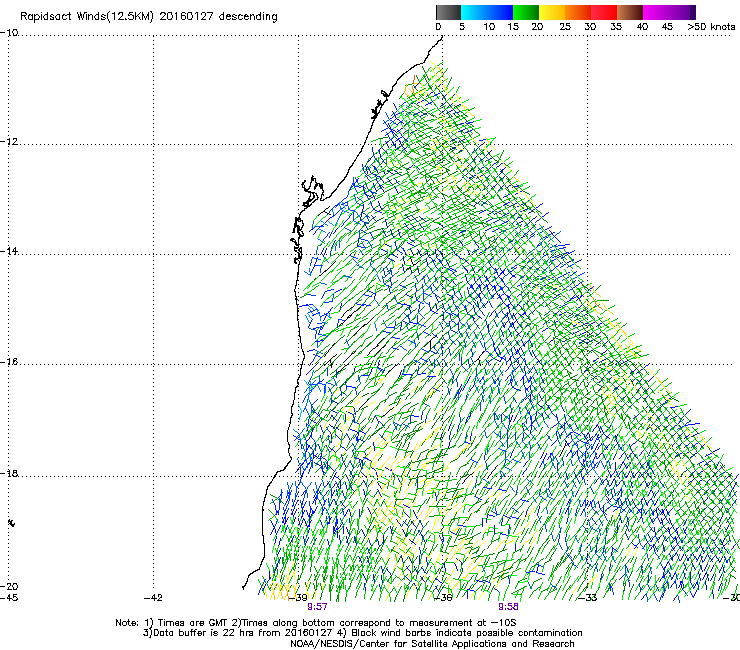Select the '-14' latitude axis label
The width and height of the screenshot is (740, 650).
click(x=9, y=251)
